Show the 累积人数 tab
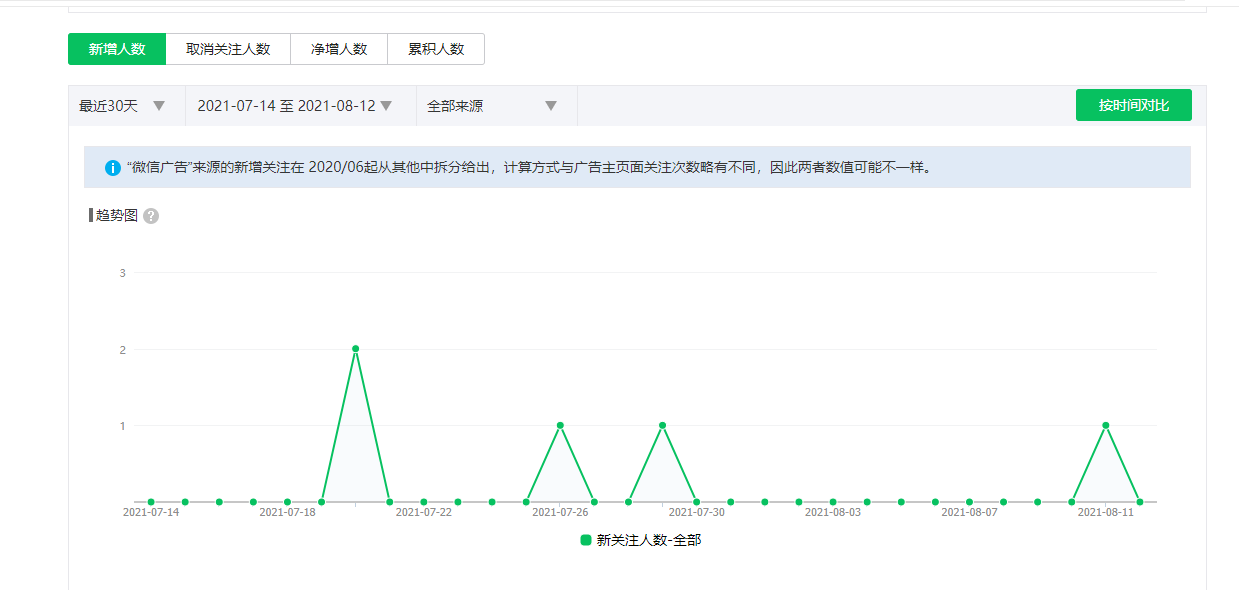Viewport: 1239px width, 590px height. point(436,49)
